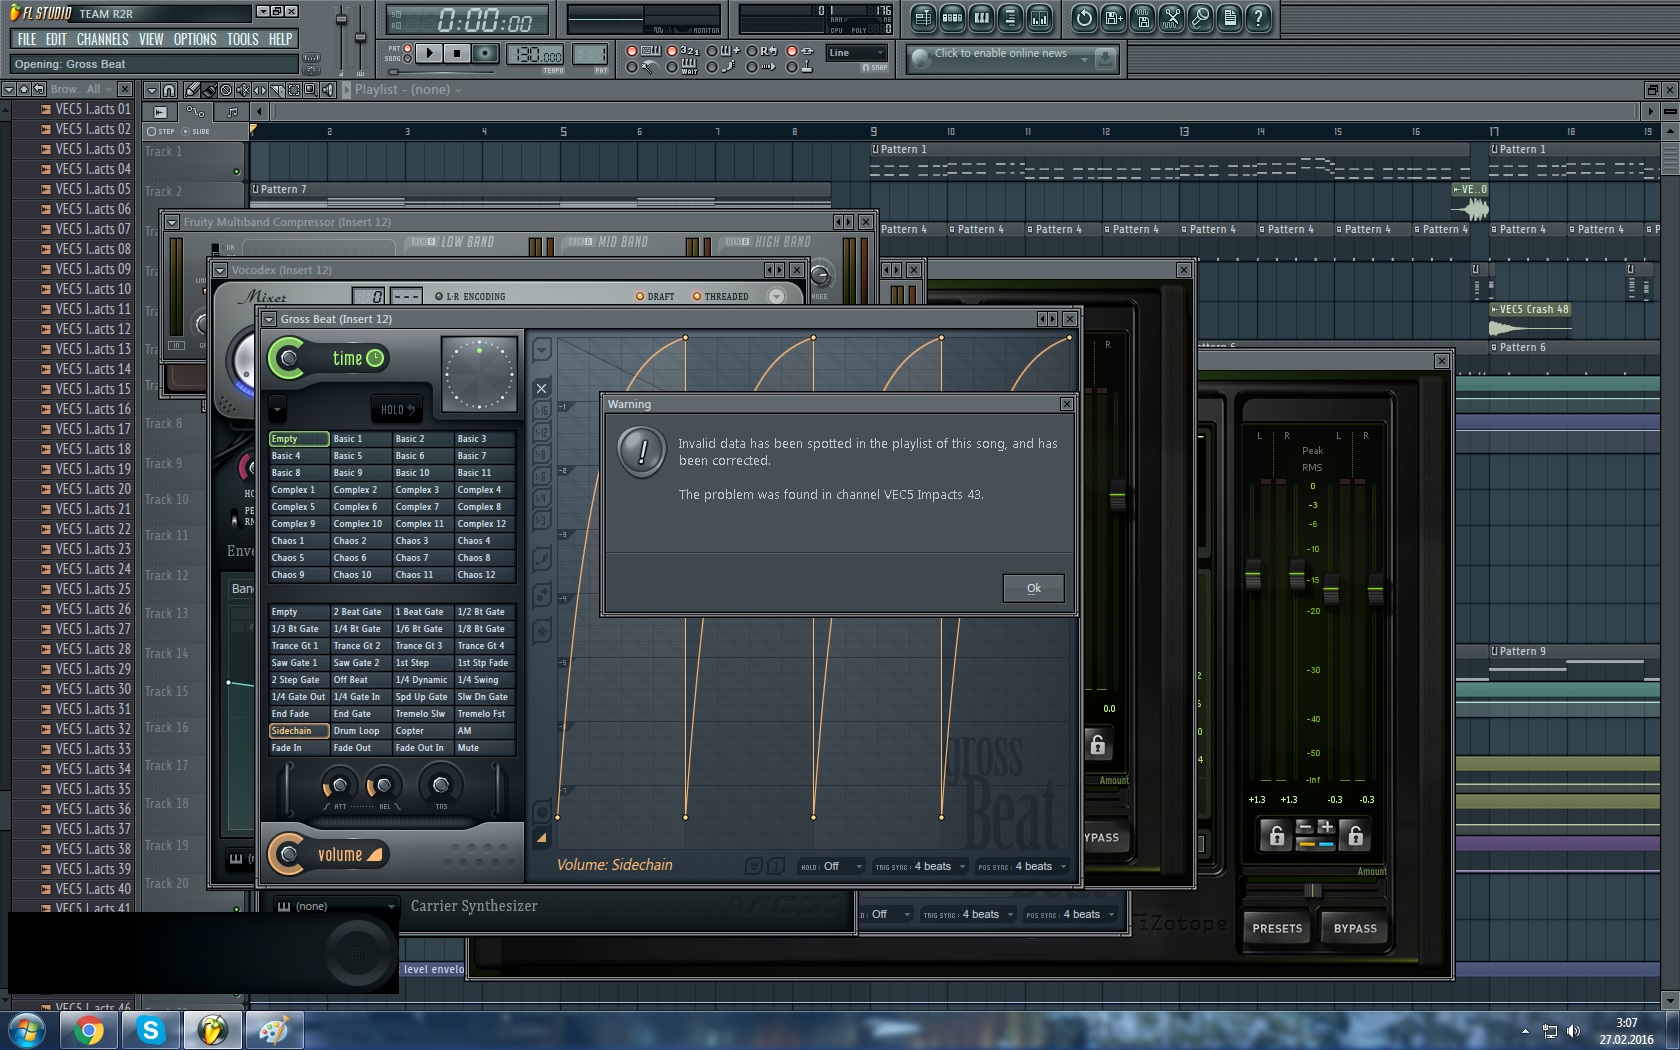Open Fruity Multiband Compressor window options arrow
This screenshot has width=1680, height=1050.
tap(172, 222)
